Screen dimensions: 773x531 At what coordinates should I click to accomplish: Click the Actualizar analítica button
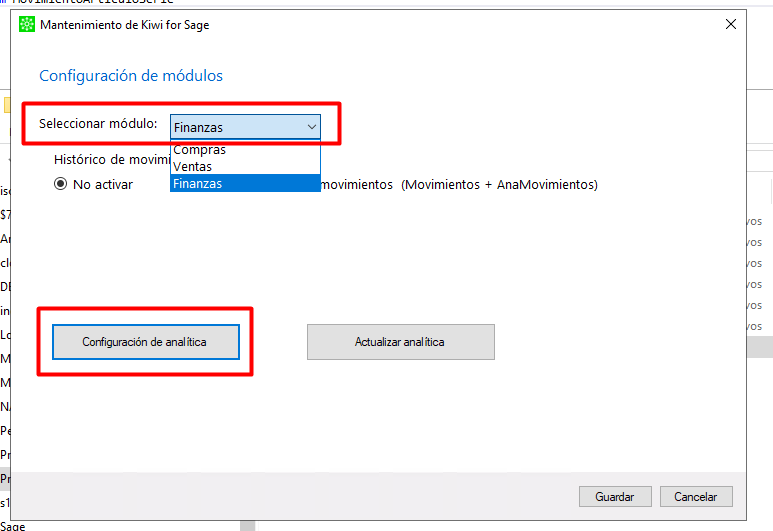(x=400, y=342)
